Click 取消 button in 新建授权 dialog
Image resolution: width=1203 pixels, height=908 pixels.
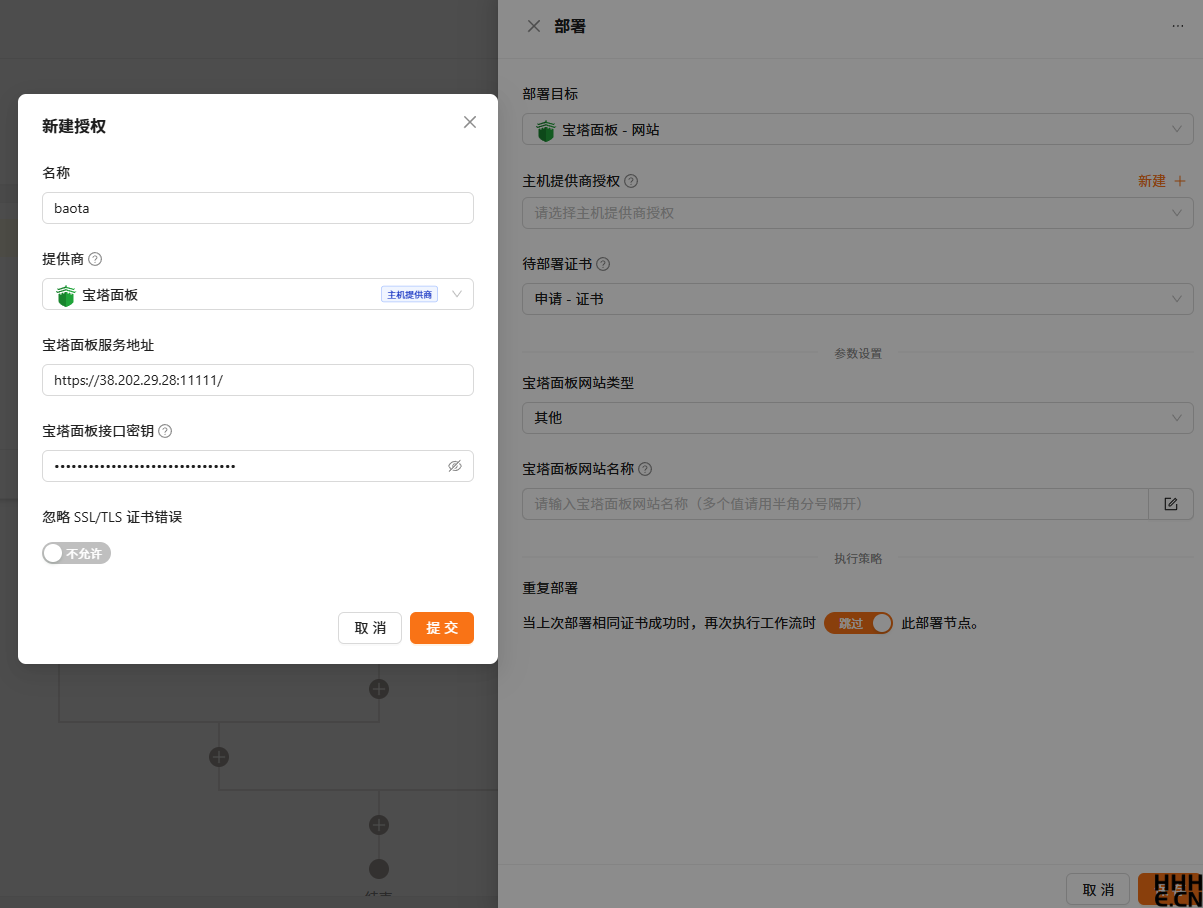(x=370, y=628)
